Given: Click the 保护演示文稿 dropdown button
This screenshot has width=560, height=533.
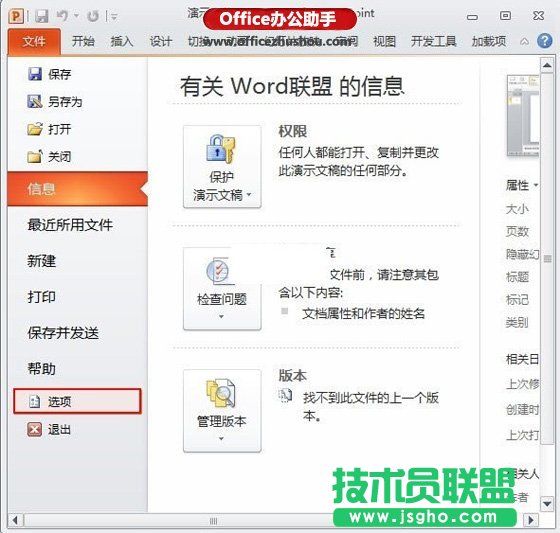Looking at the screenshot, I should [x=222, y=166].
